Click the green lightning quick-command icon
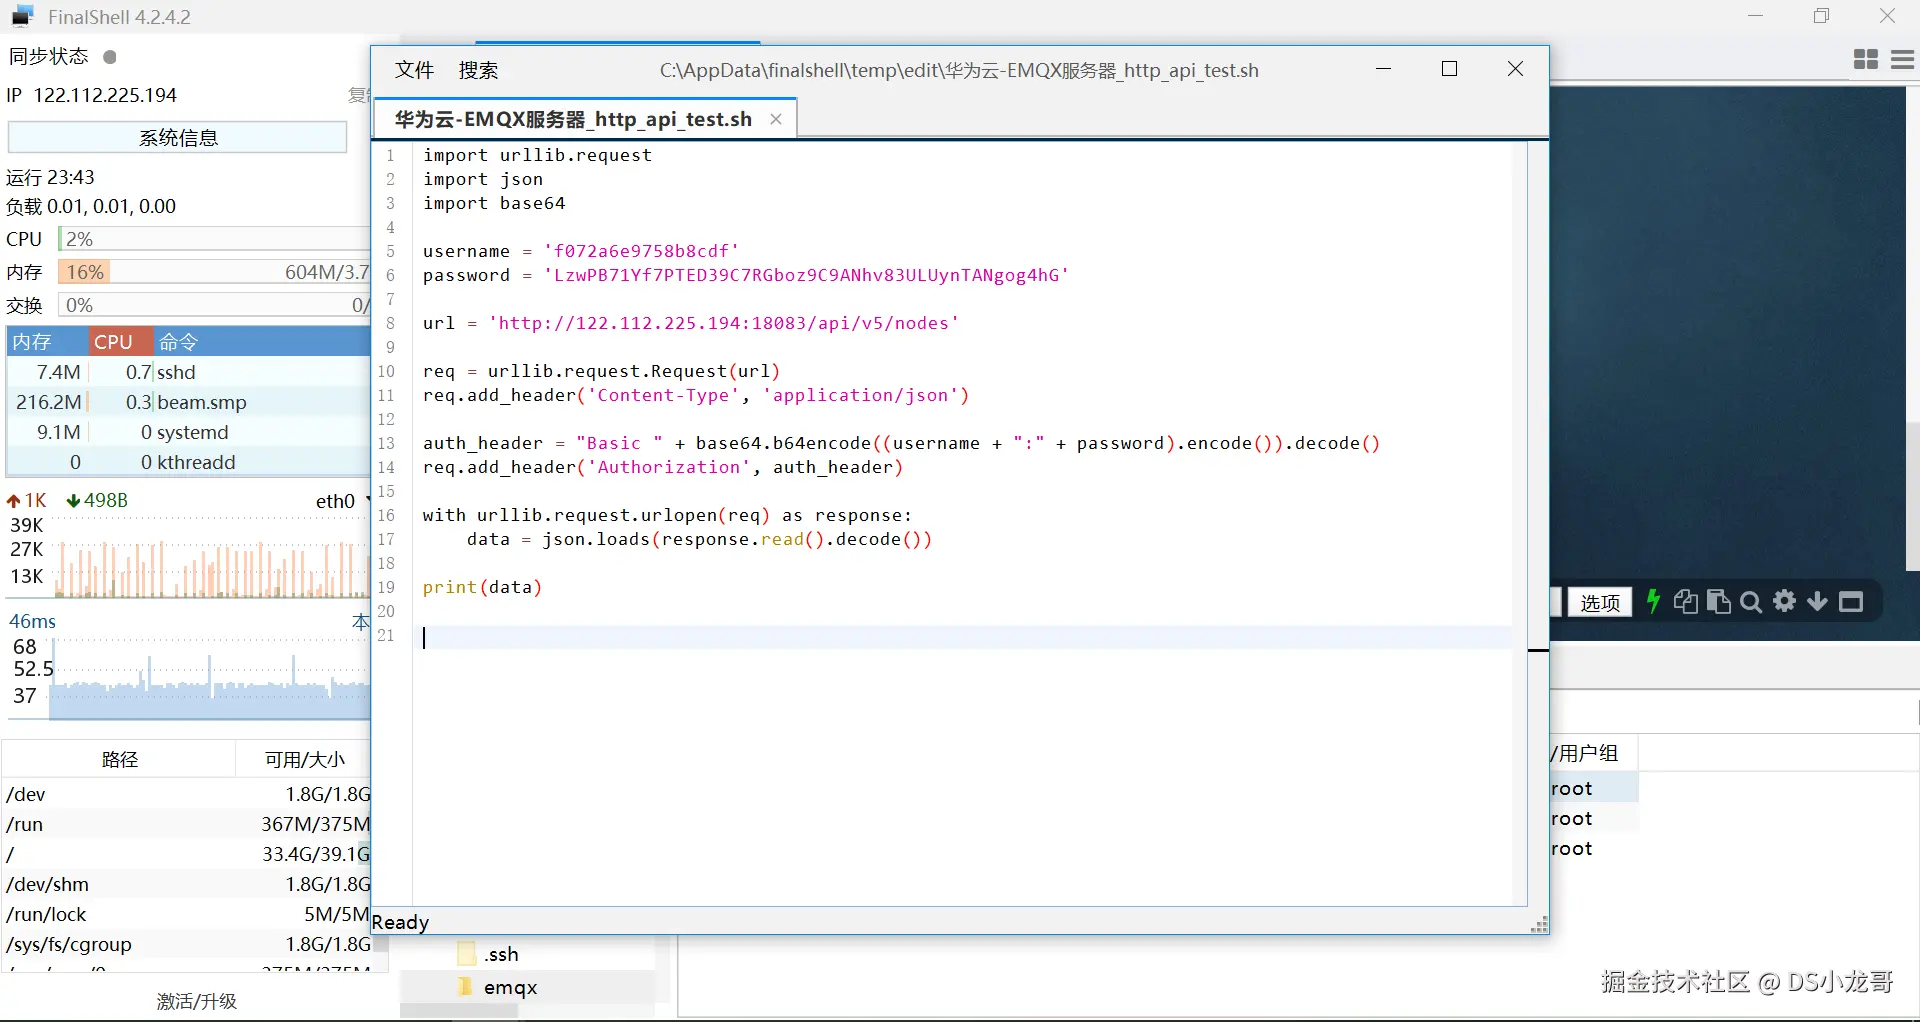Image resolution: width=1920 pixels, height=1022 pixels. pyautogui.click(x=1653, y=601)
